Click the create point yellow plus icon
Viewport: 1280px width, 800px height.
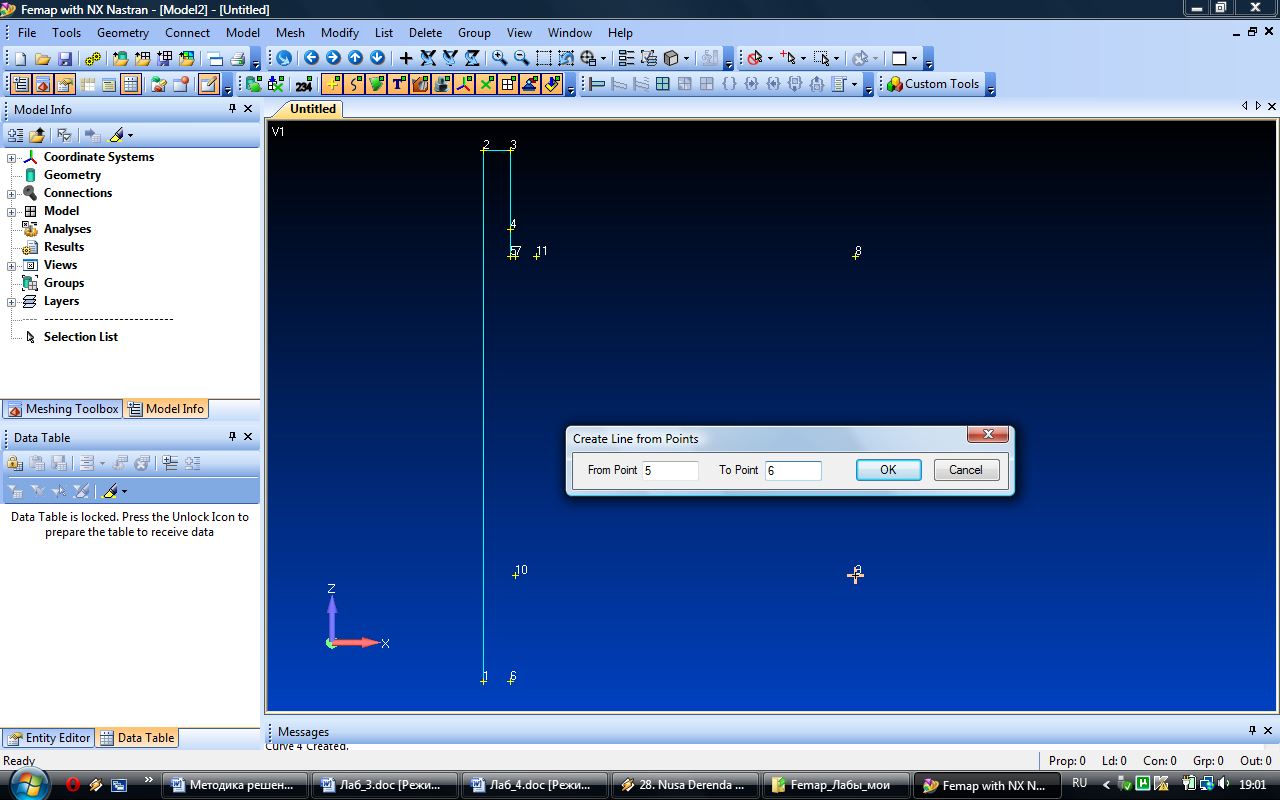[x=332, y=85]
